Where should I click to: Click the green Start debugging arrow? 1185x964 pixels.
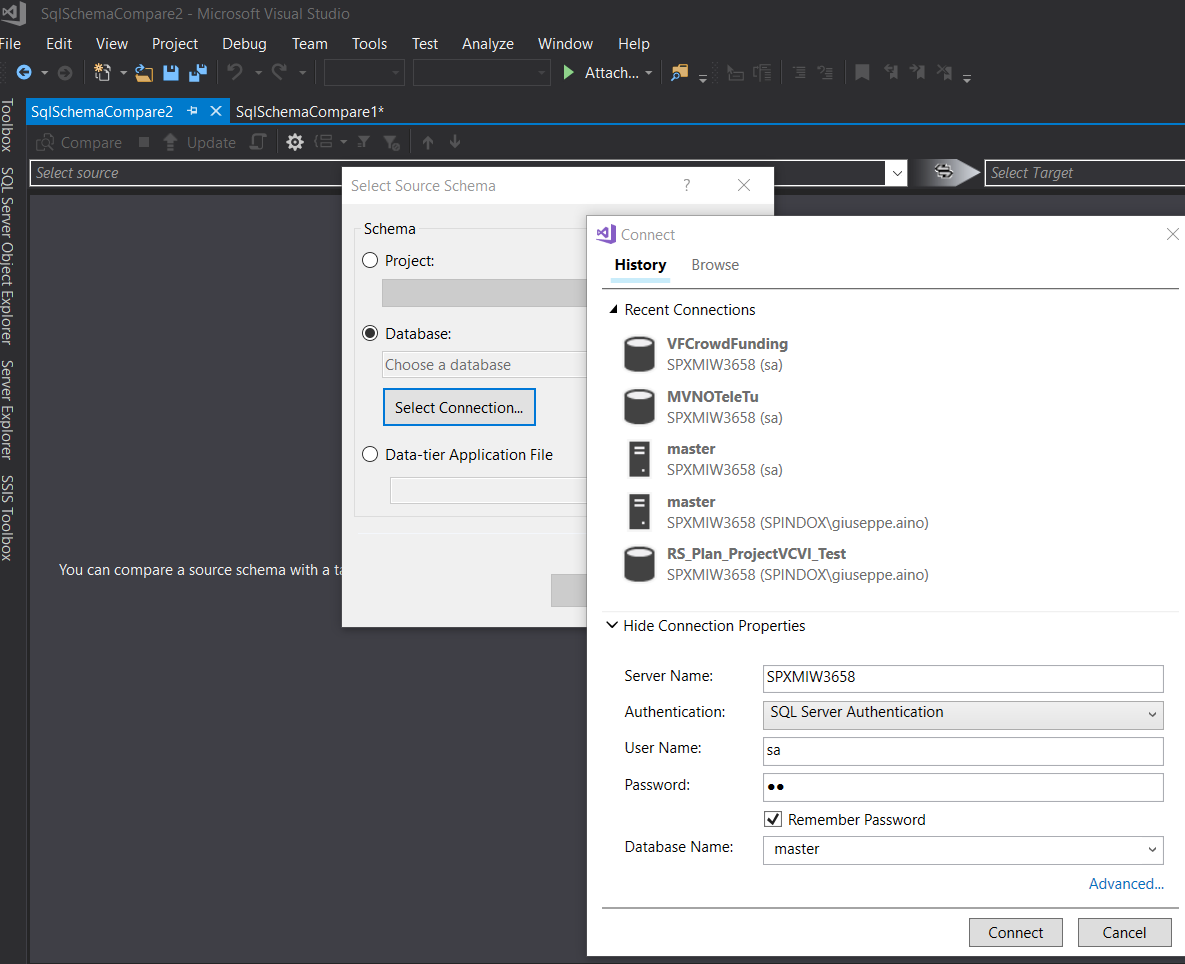coord(568,73)
